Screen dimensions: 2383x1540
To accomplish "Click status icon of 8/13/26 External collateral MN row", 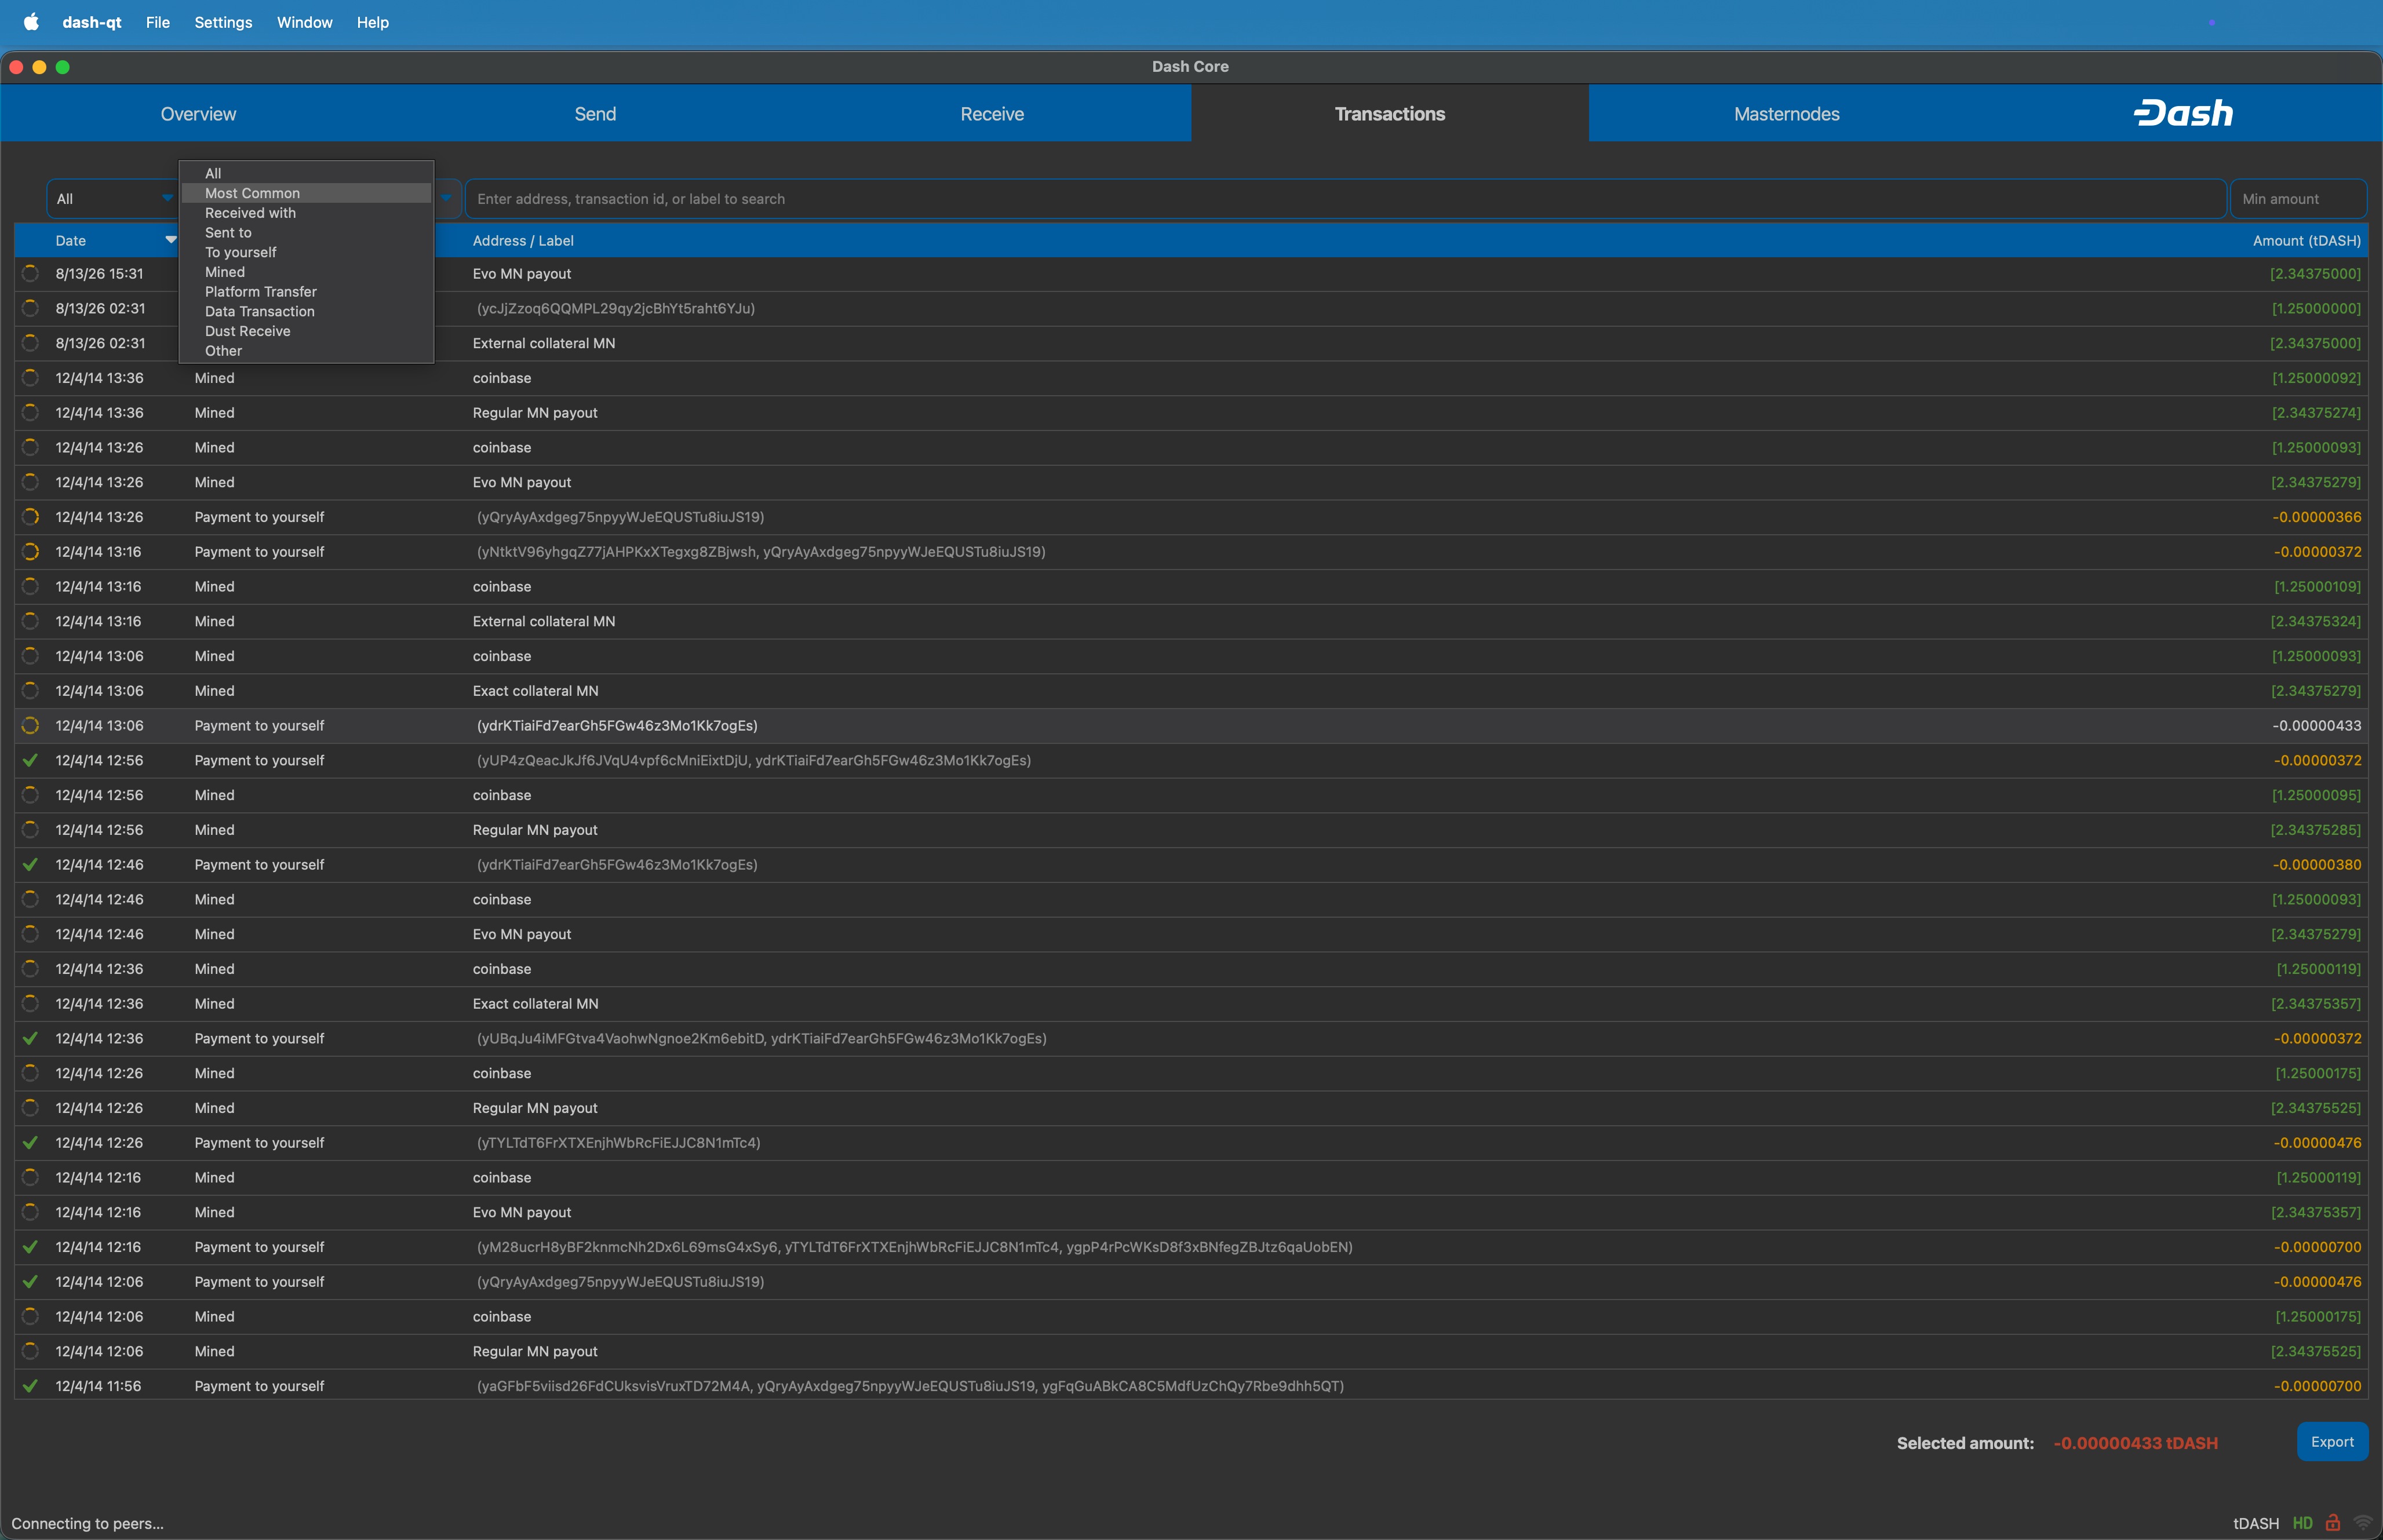I will [x=31, y=343].
